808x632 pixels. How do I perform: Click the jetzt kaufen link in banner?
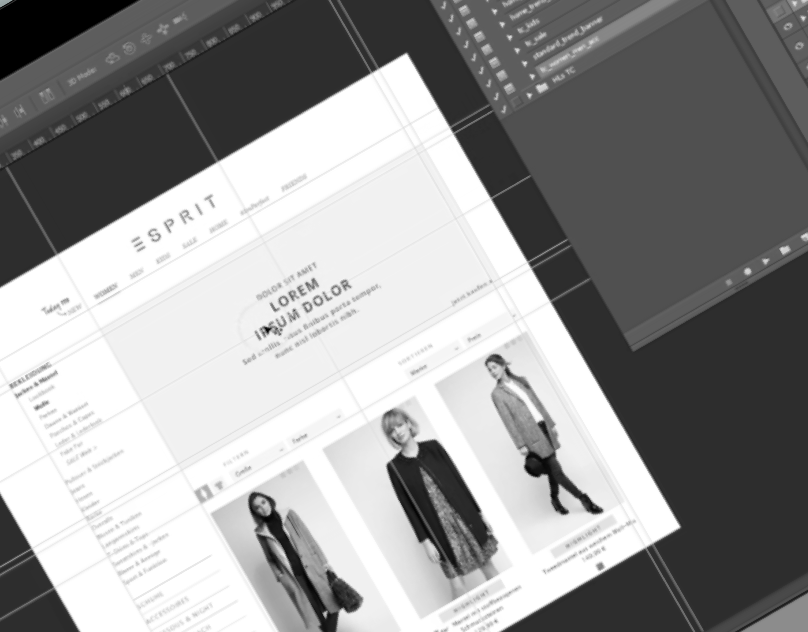(x=472, y=292)
